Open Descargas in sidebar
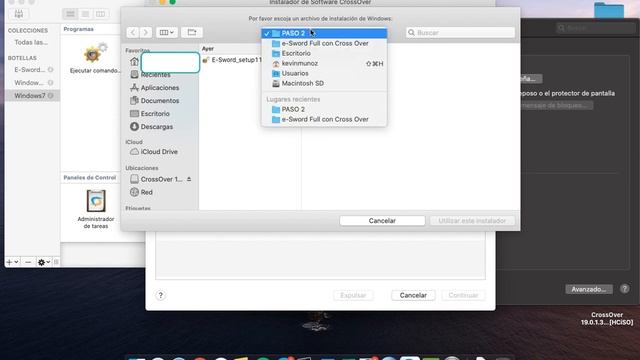Screen dimensions: 640x360 point(151,127)
